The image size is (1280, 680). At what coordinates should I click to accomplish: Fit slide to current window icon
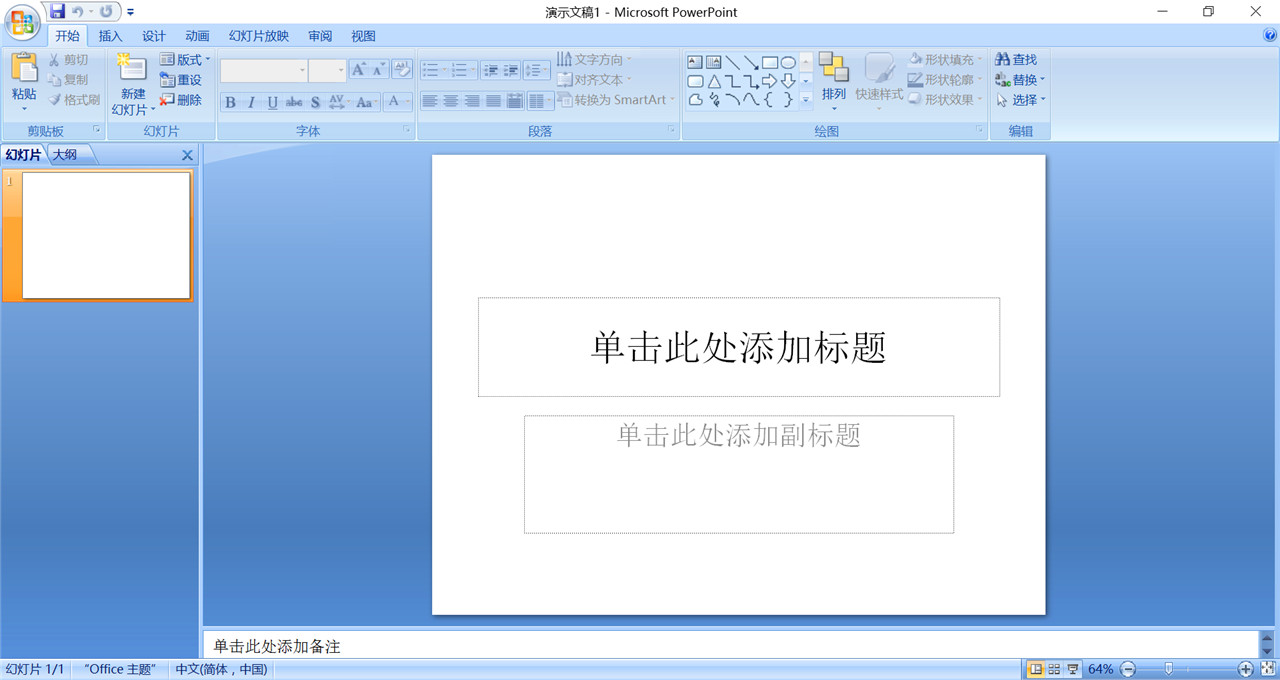(x=1267, y=669)
